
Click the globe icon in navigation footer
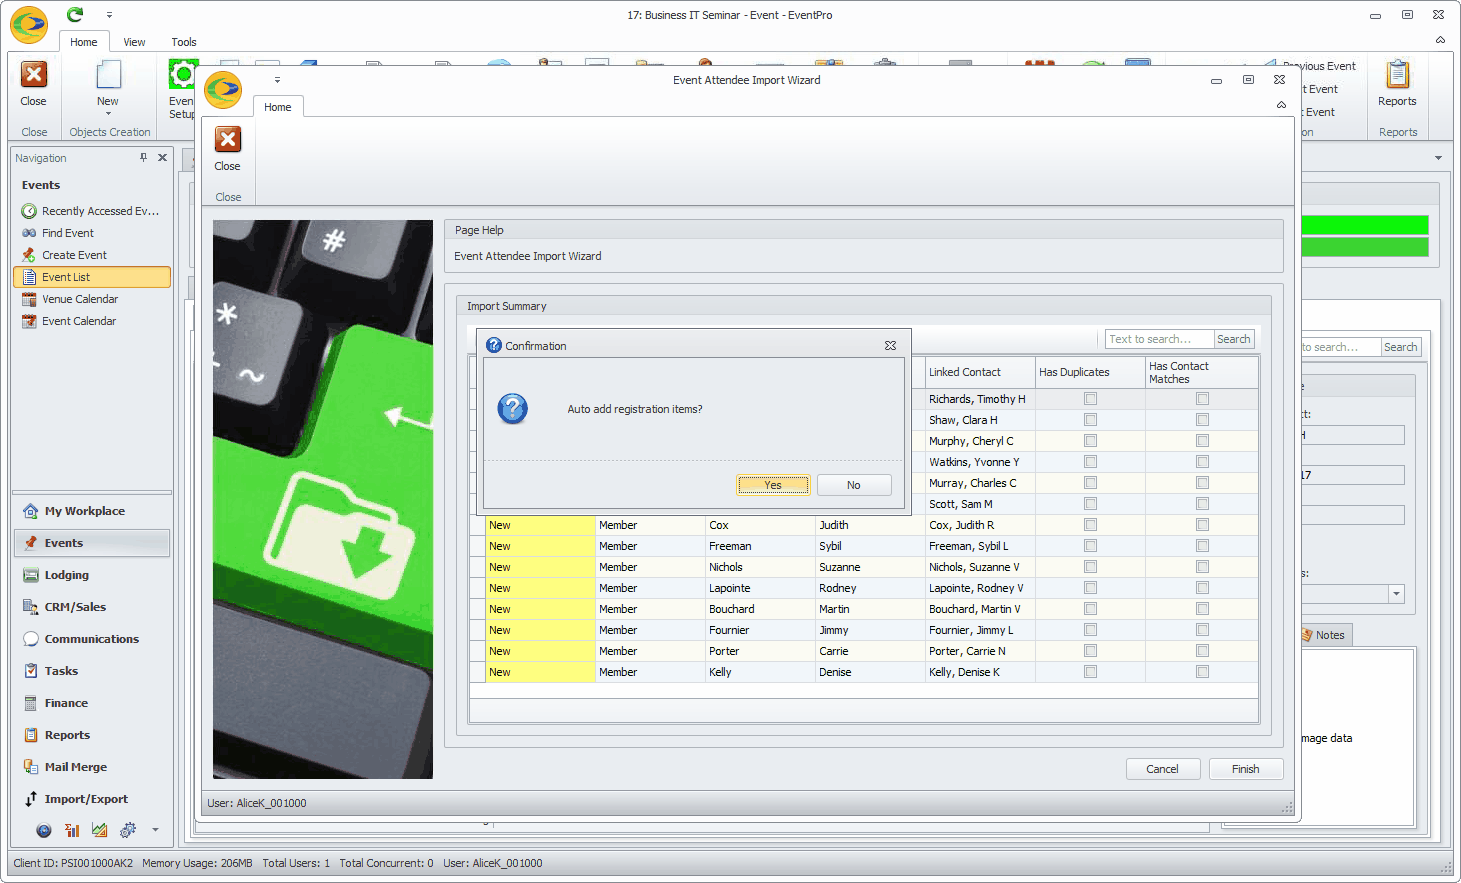44,830
